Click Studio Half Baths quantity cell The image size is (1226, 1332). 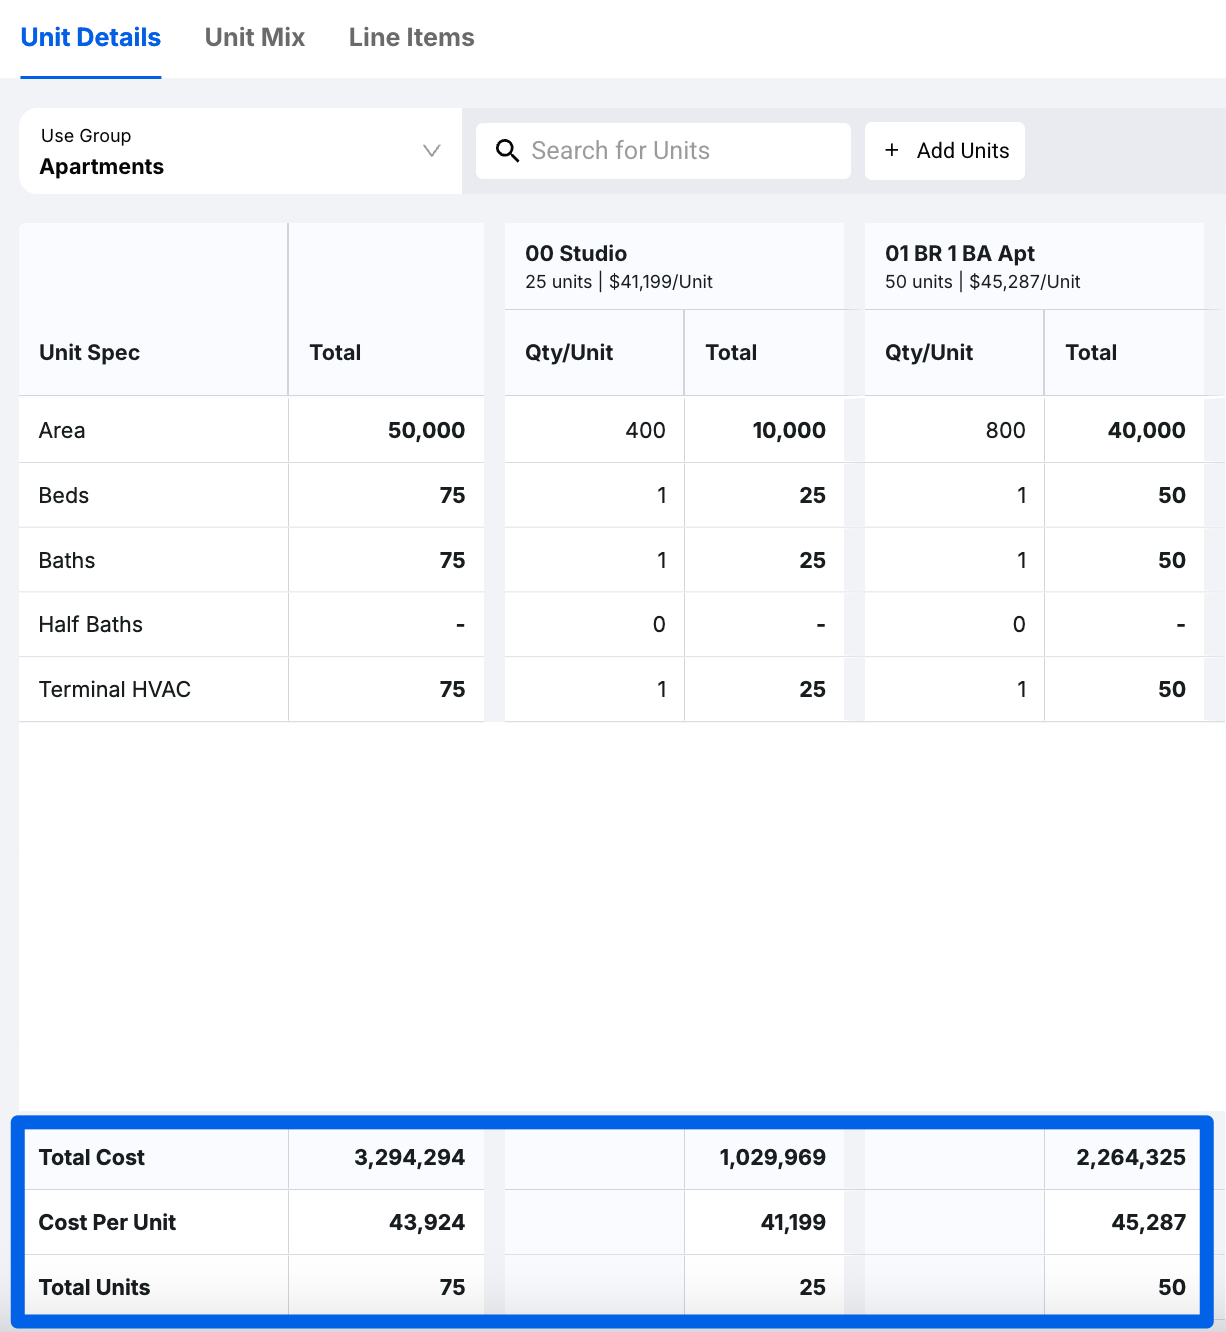tap(658, 624)
